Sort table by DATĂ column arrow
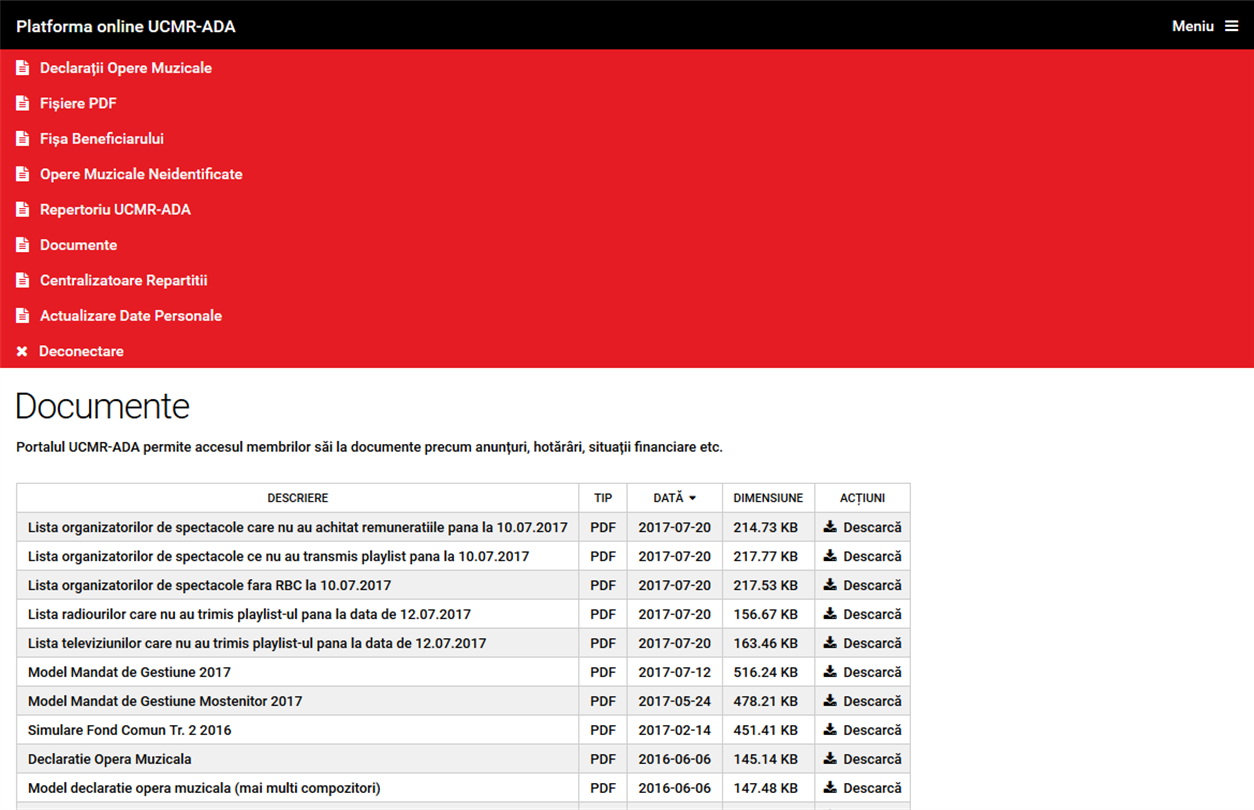This screenshot has height=810, width=1254. pyautogui.click(x=692, y=498)
